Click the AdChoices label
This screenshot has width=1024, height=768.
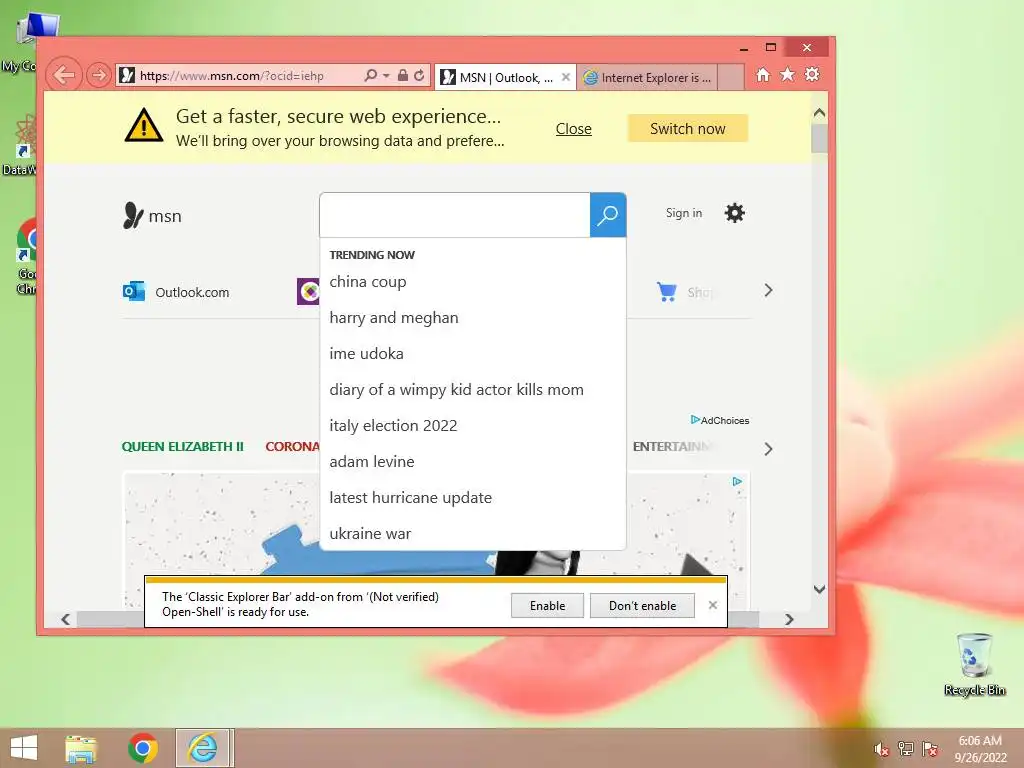[x=720, y=420]
